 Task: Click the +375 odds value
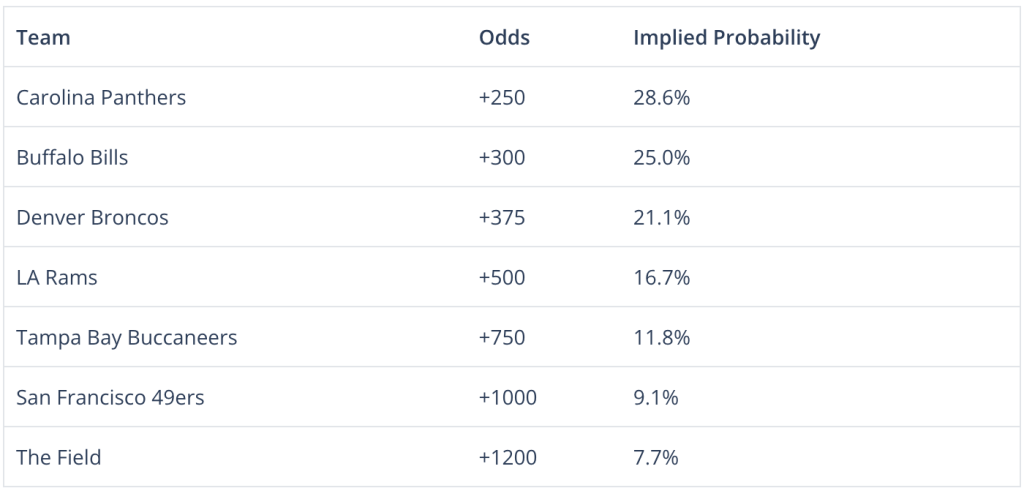coord(502,217)
